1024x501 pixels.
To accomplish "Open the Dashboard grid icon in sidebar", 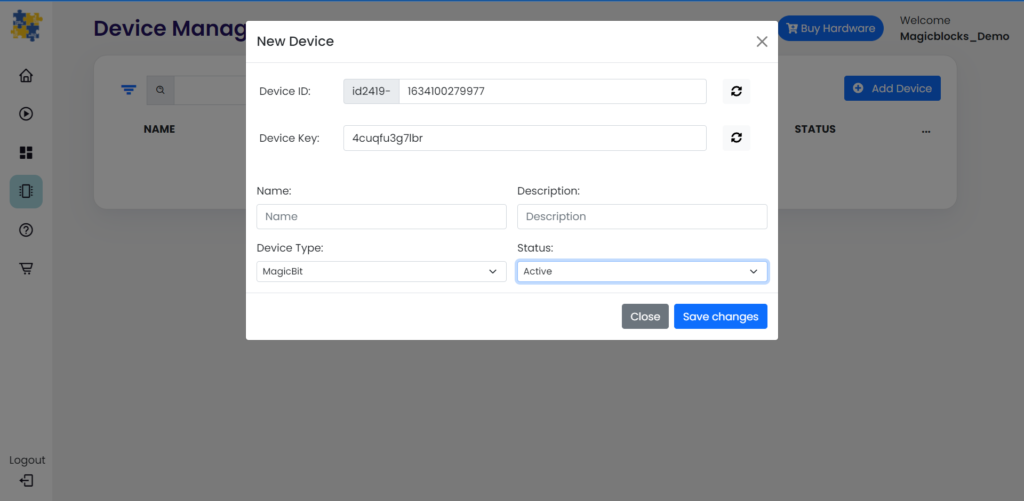I will 26,152.
